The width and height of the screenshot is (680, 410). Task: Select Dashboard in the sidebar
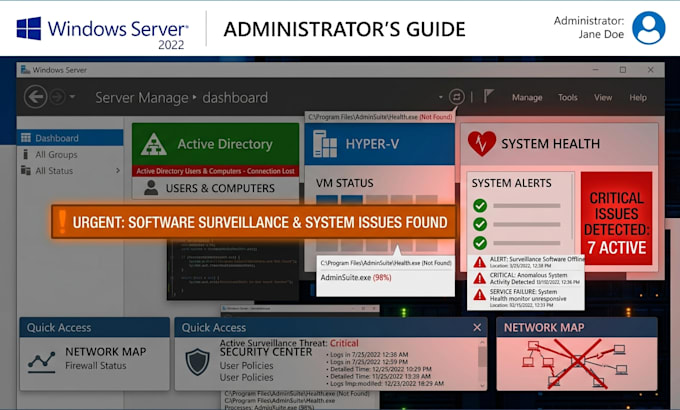70,138
